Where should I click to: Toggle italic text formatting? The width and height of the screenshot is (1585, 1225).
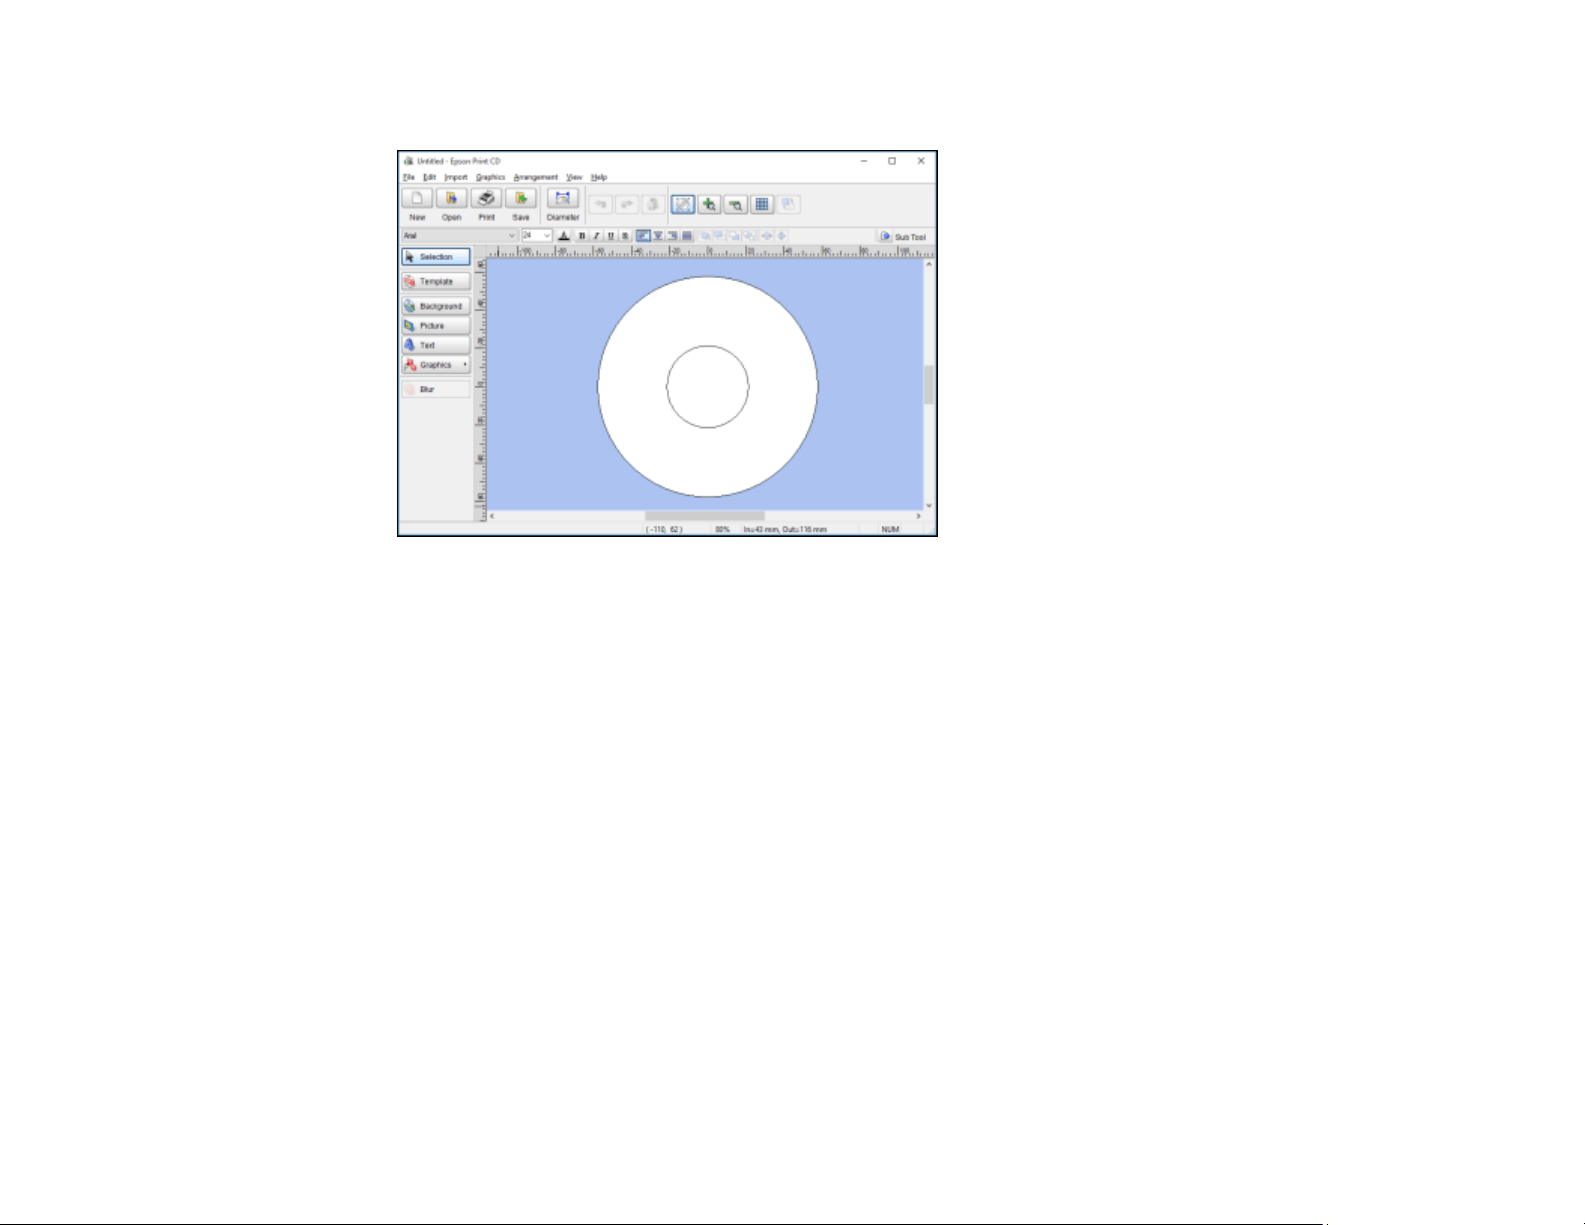coord(597,236)
